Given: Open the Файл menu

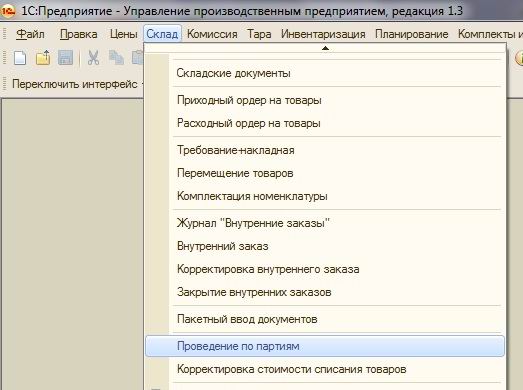Looking at the screenshot, I should point(30,34).
